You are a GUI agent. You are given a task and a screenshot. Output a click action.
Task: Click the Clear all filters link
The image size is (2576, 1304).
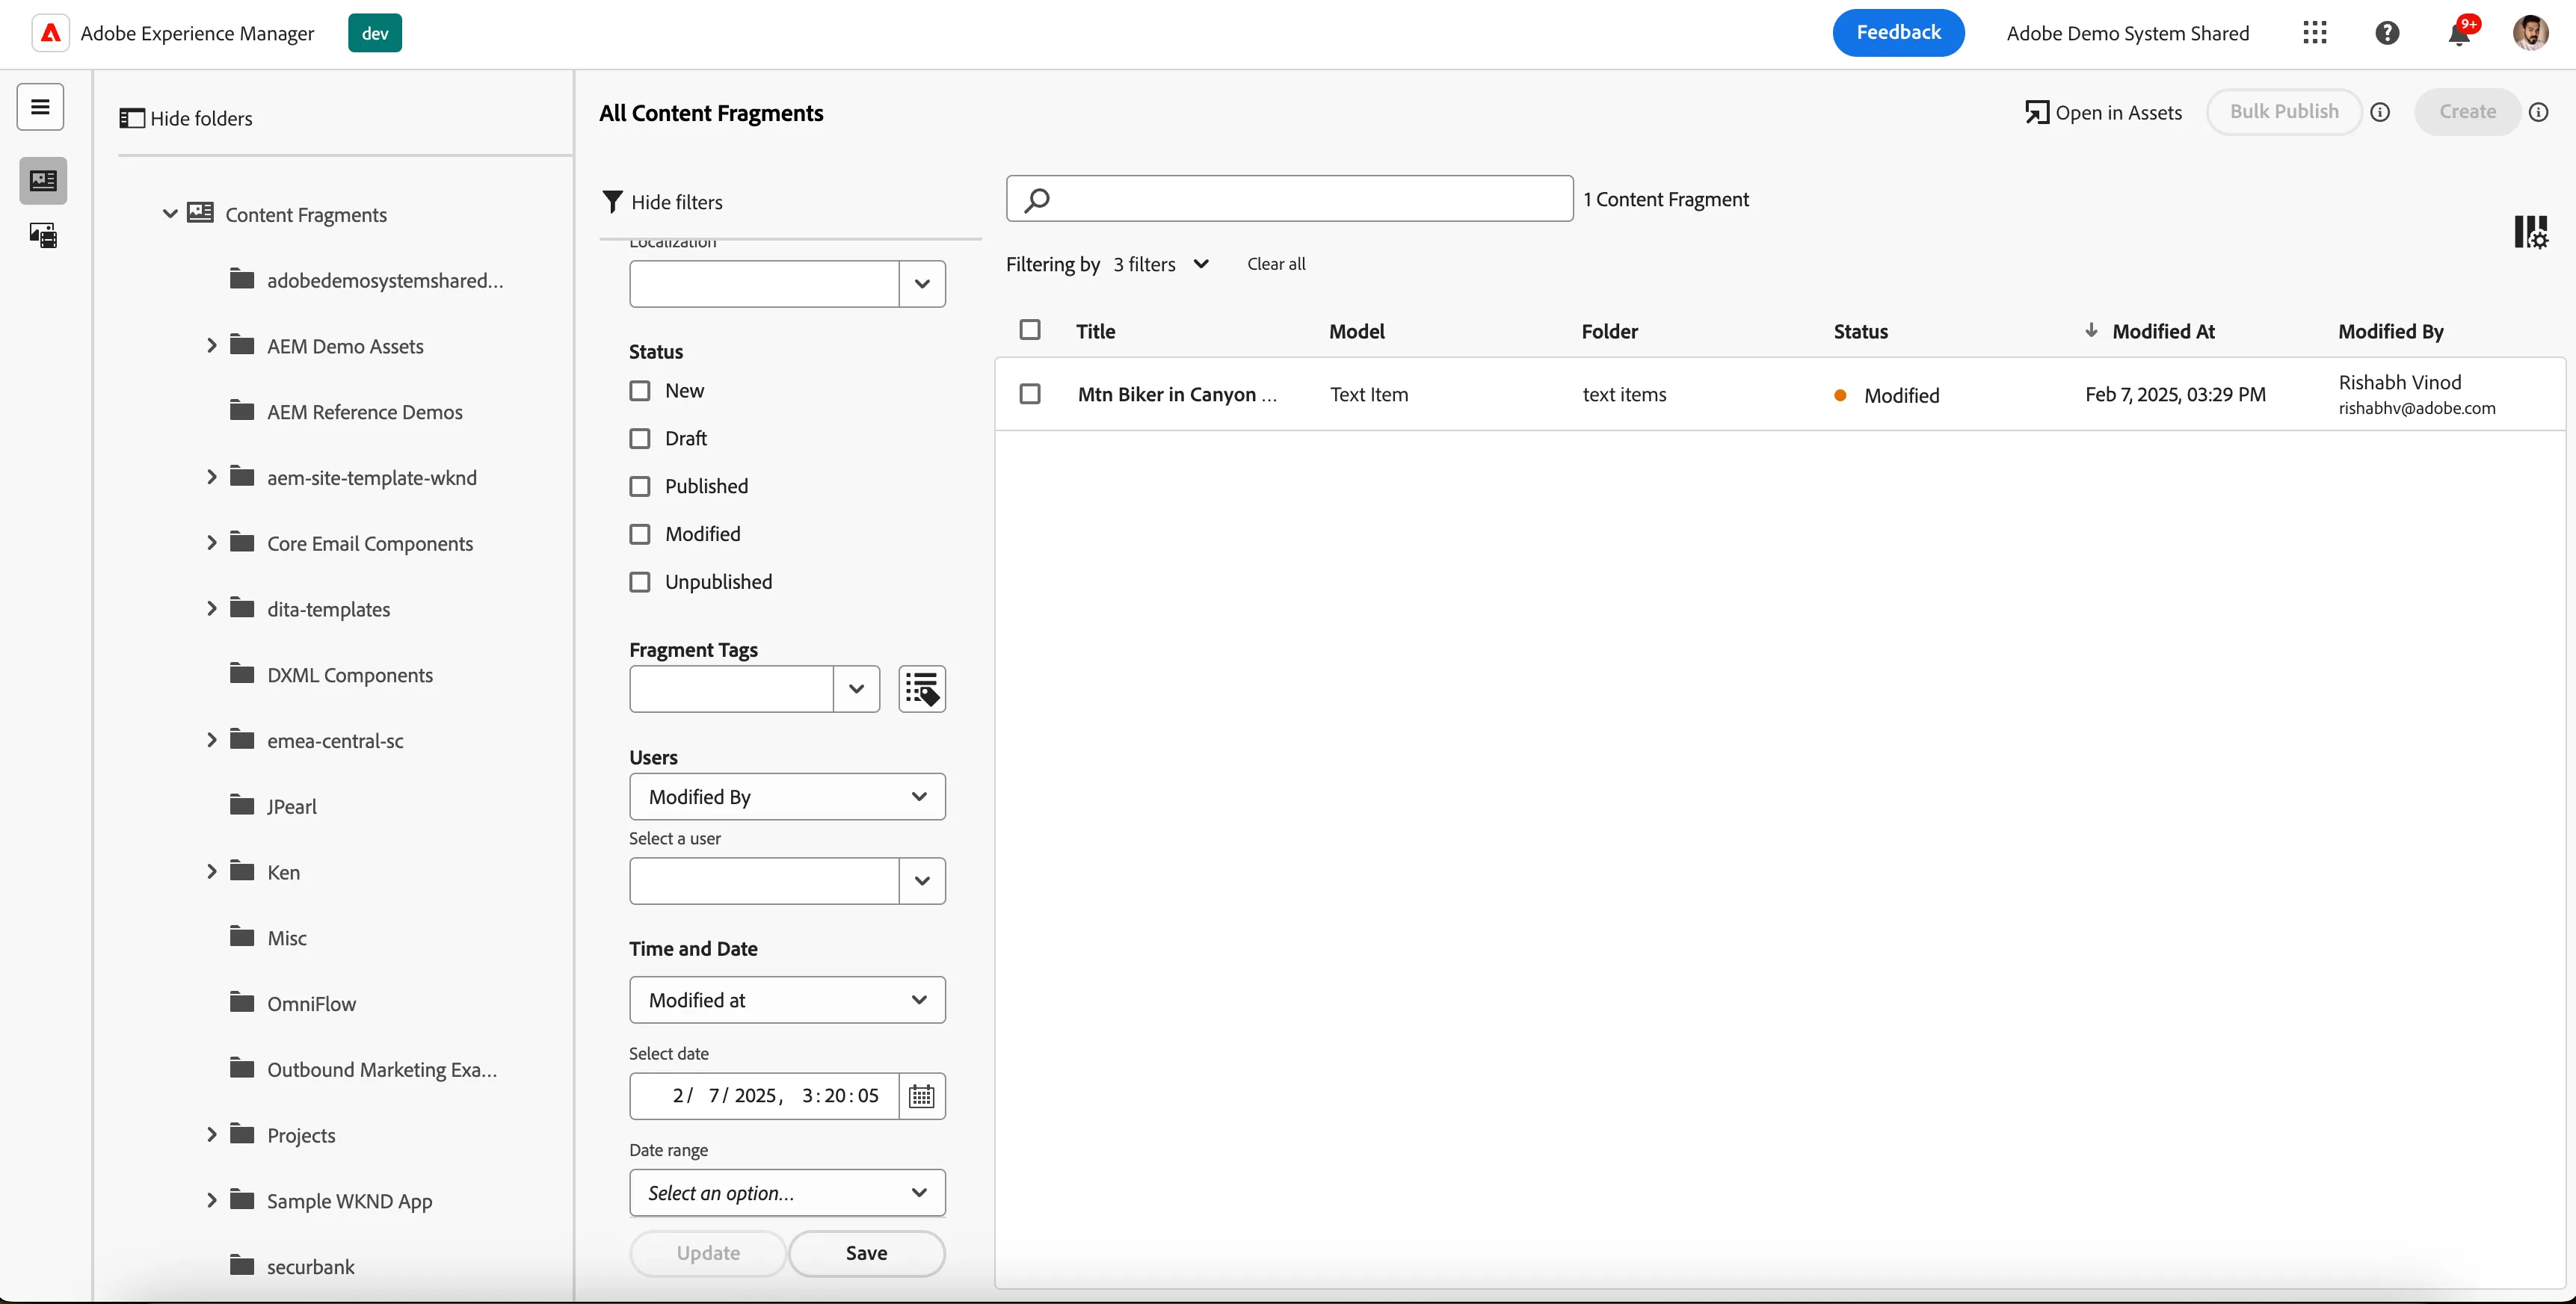[1276, 264]
